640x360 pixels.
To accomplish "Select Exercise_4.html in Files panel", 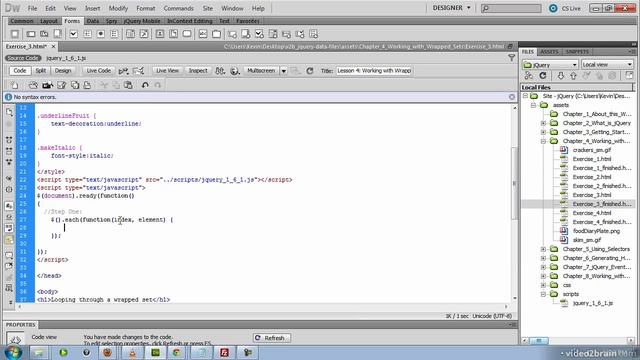I will coord(591,213).
